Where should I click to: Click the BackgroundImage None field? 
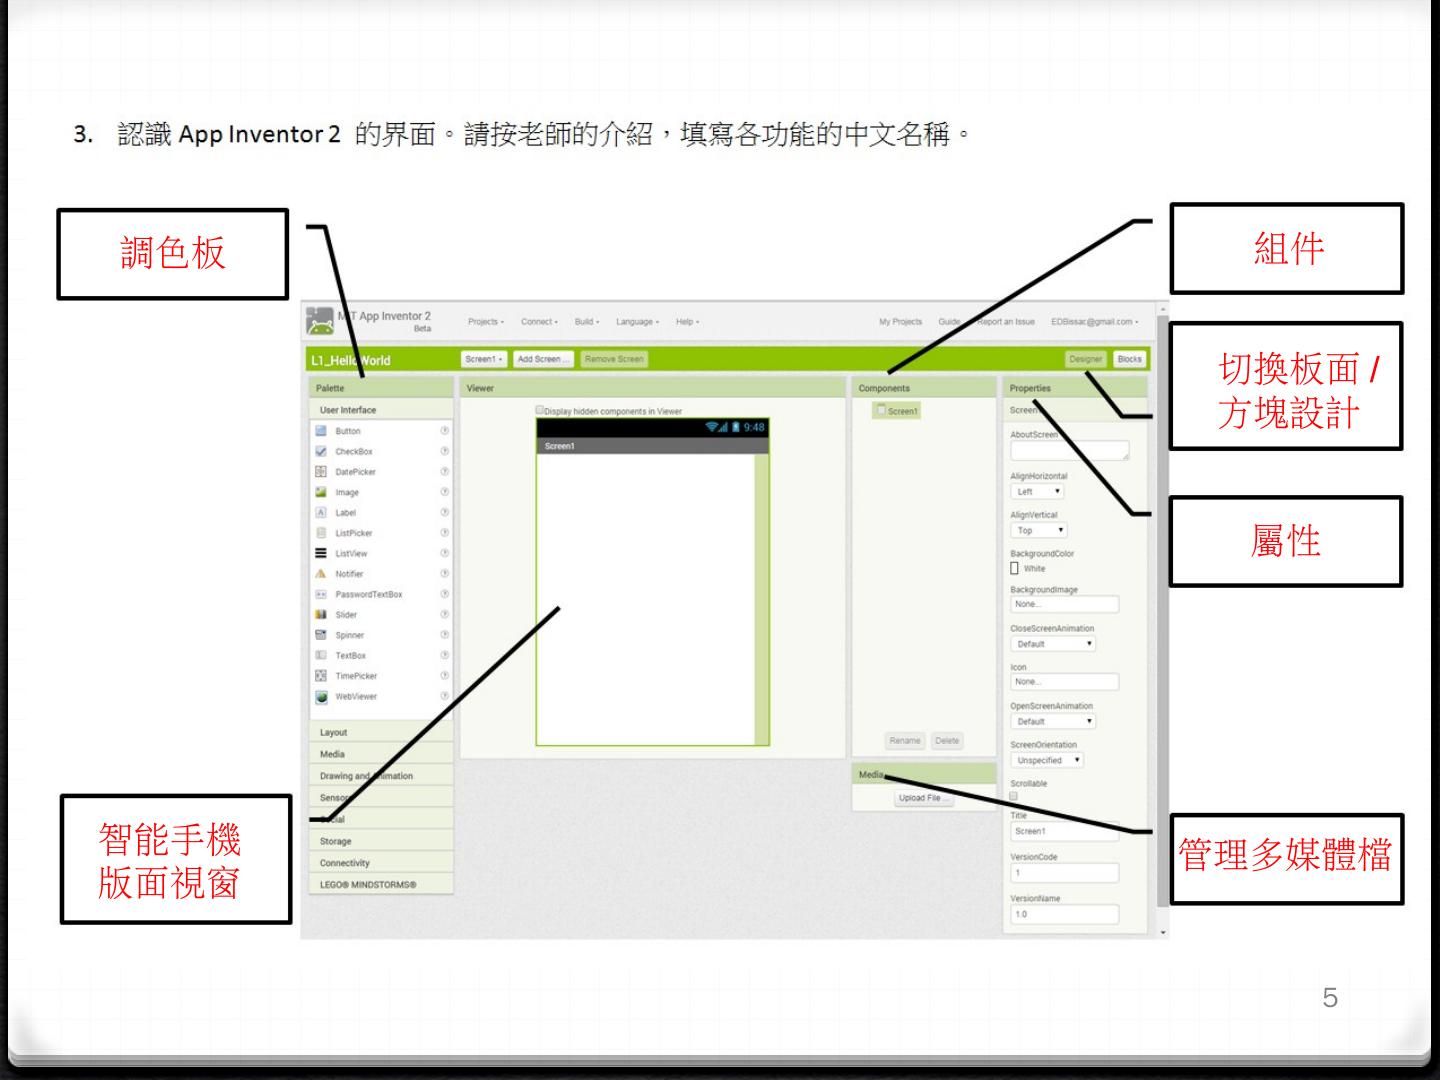[x=1065, y=604]
